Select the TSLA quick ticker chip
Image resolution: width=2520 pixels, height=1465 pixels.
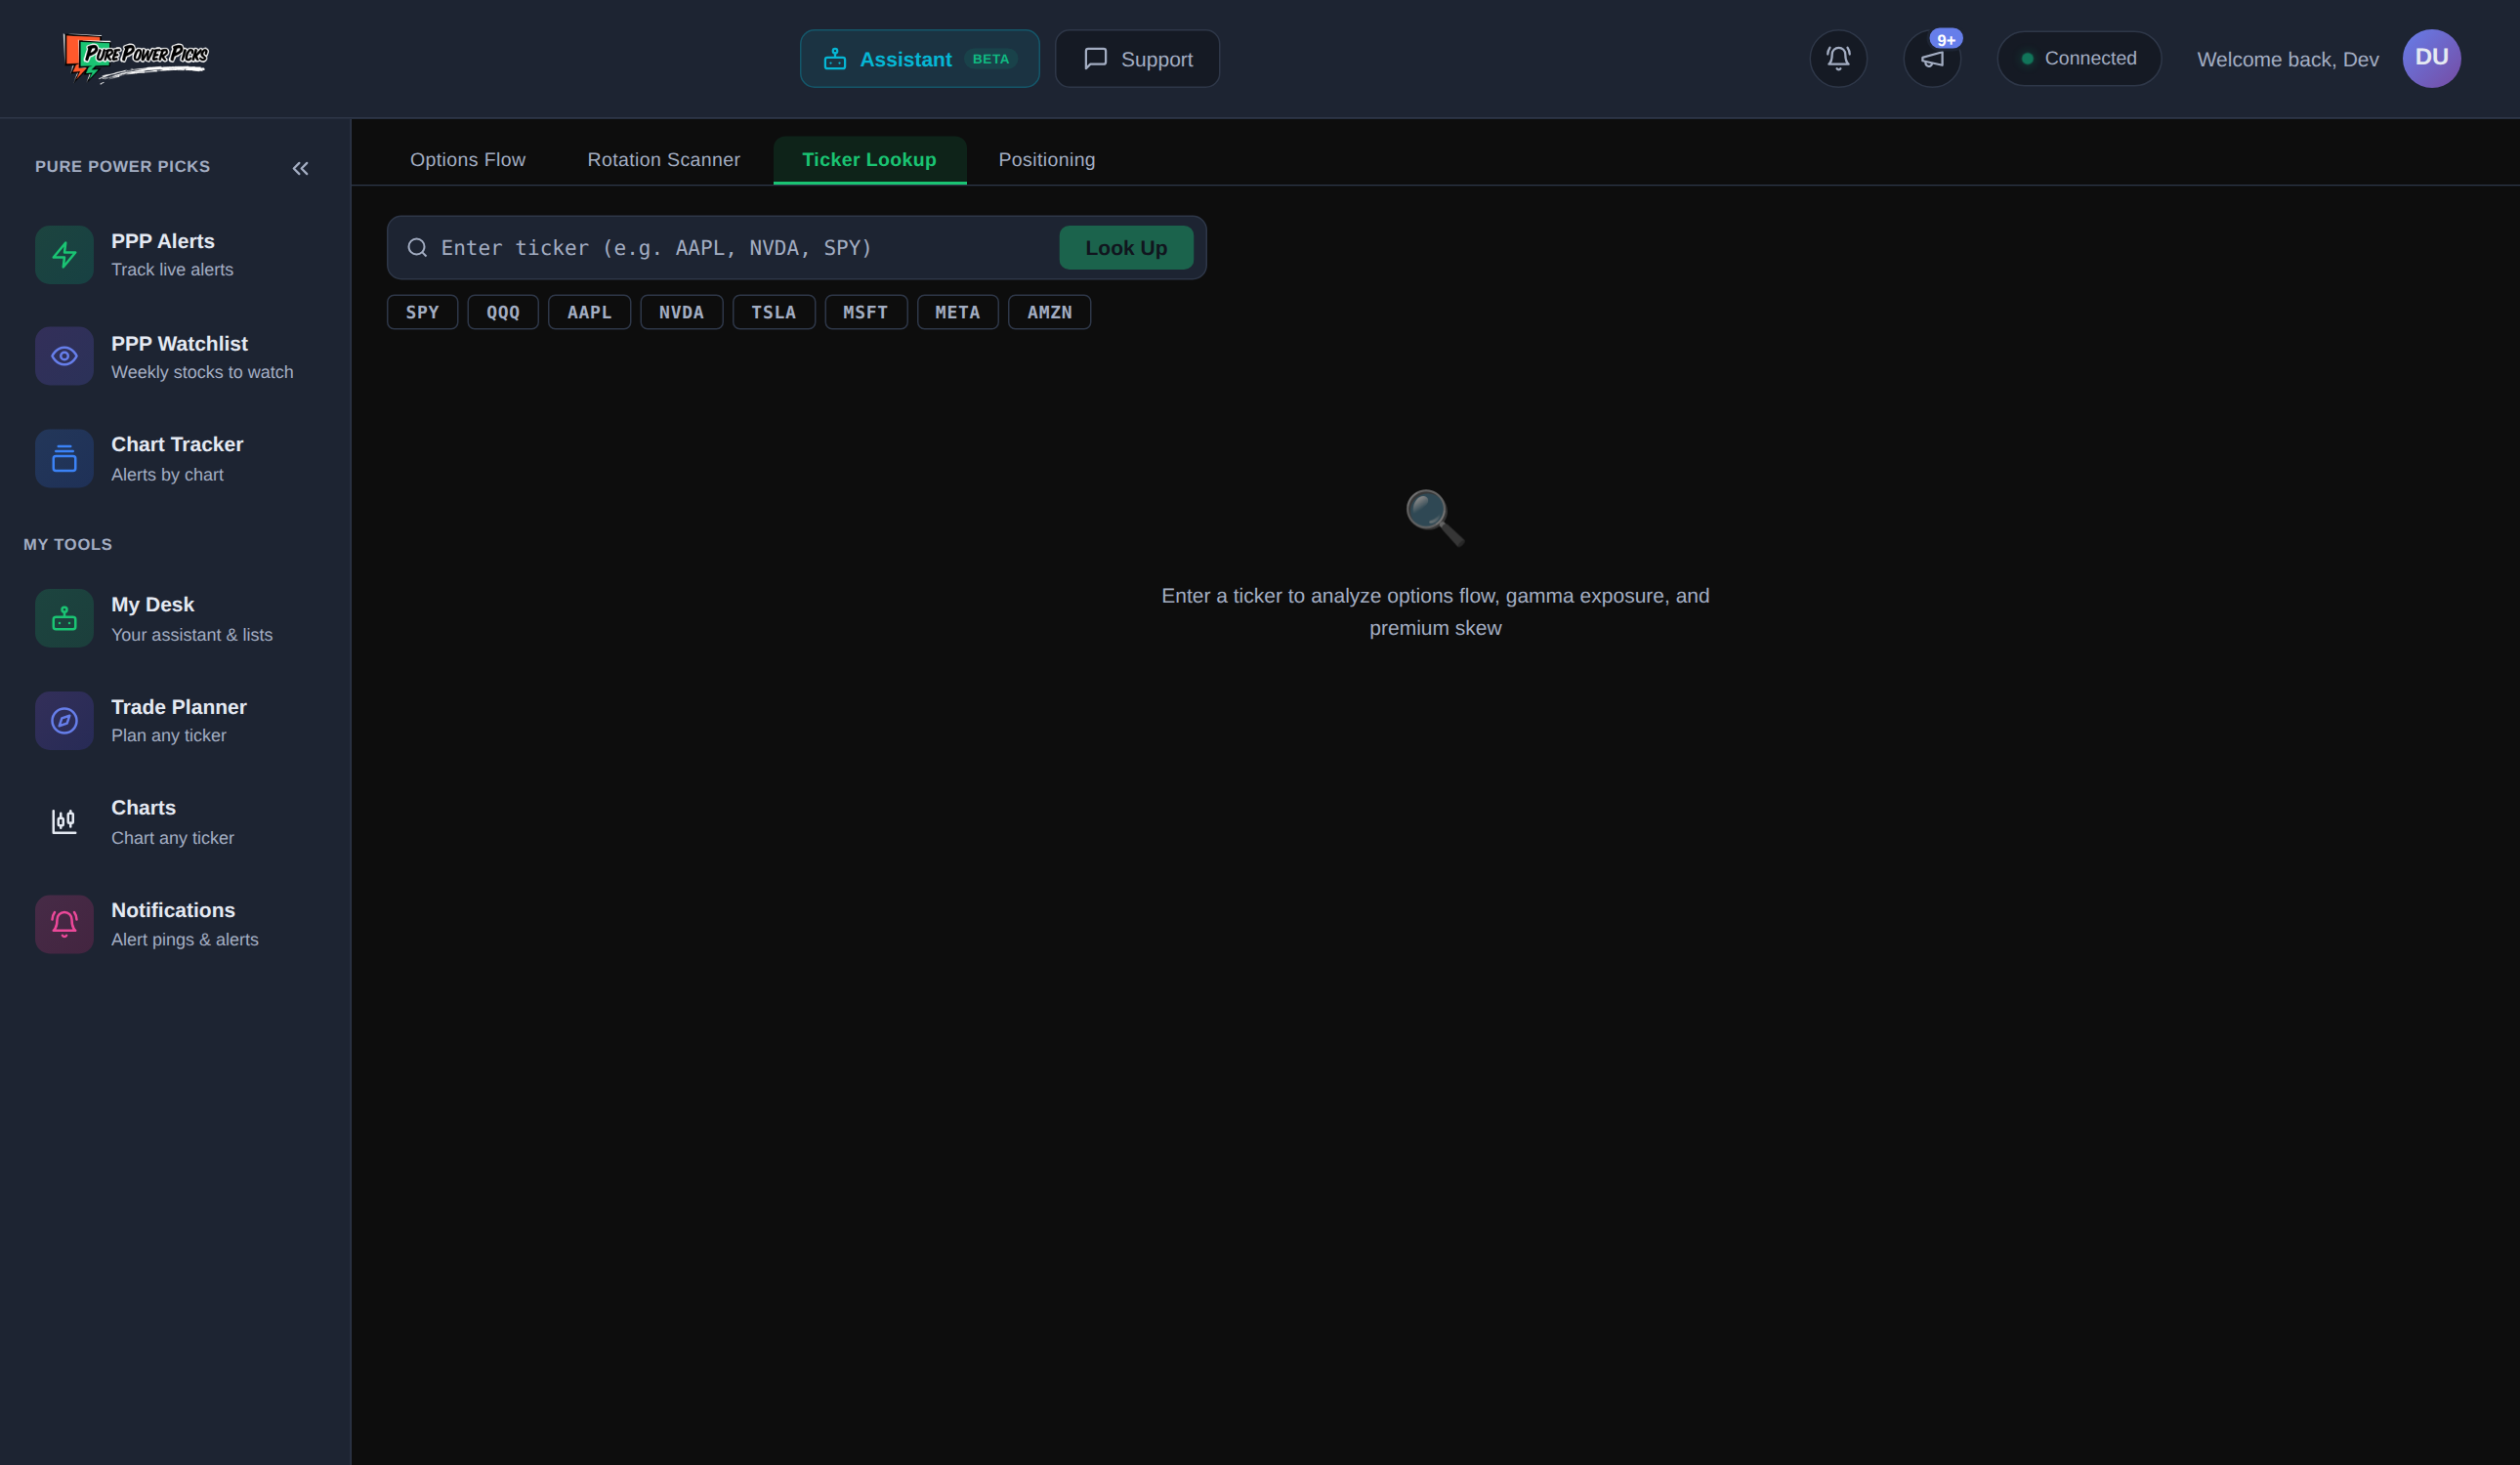tap(774, 312)
